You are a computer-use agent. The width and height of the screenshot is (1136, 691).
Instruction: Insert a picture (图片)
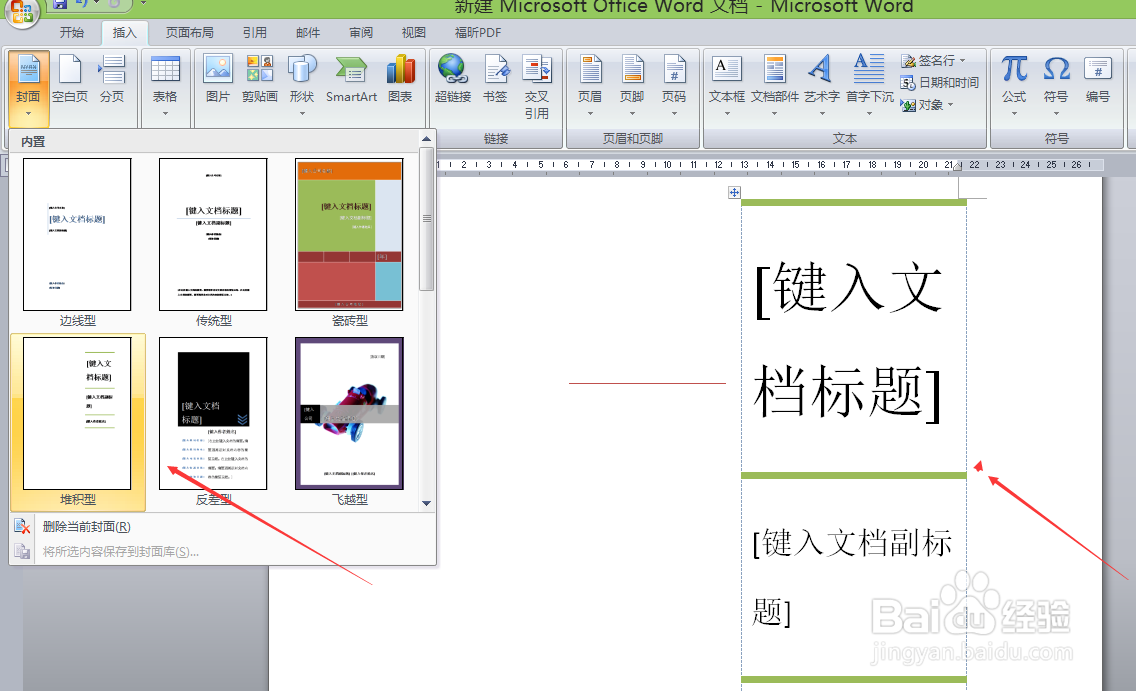tap(217, 80)
